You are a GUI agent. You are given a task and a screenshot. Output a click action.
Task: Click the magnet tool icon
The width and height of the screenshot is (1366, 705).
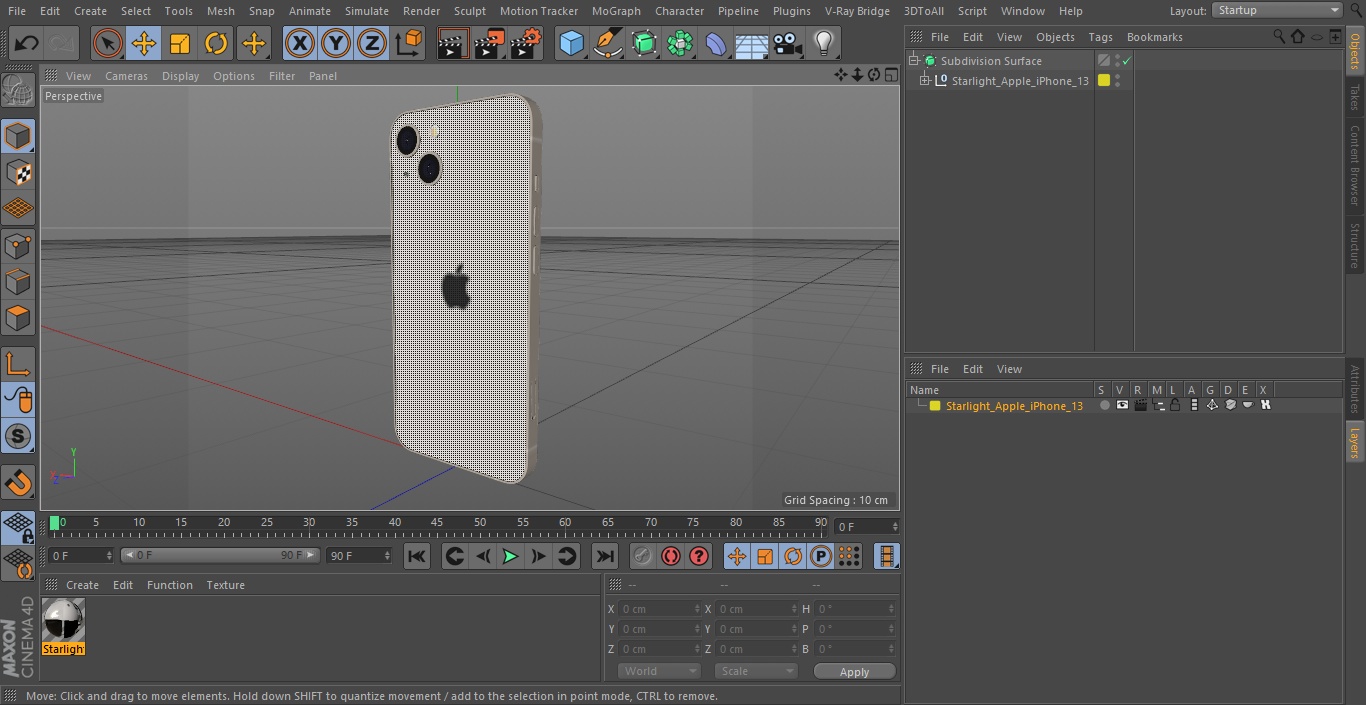point(18,483)
